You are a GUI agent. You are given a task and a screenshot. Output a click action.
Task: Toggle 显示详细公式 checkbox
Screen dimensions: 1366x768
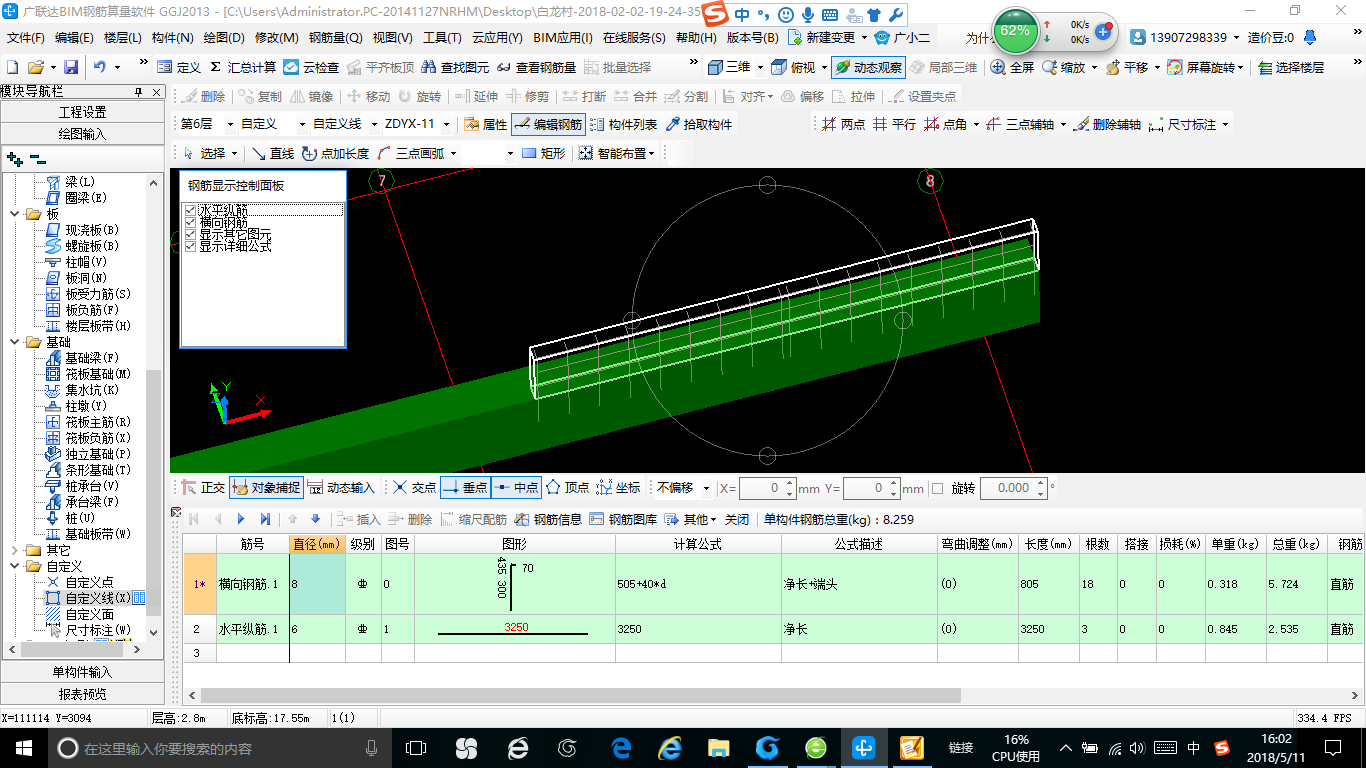(x=190, y=246)
